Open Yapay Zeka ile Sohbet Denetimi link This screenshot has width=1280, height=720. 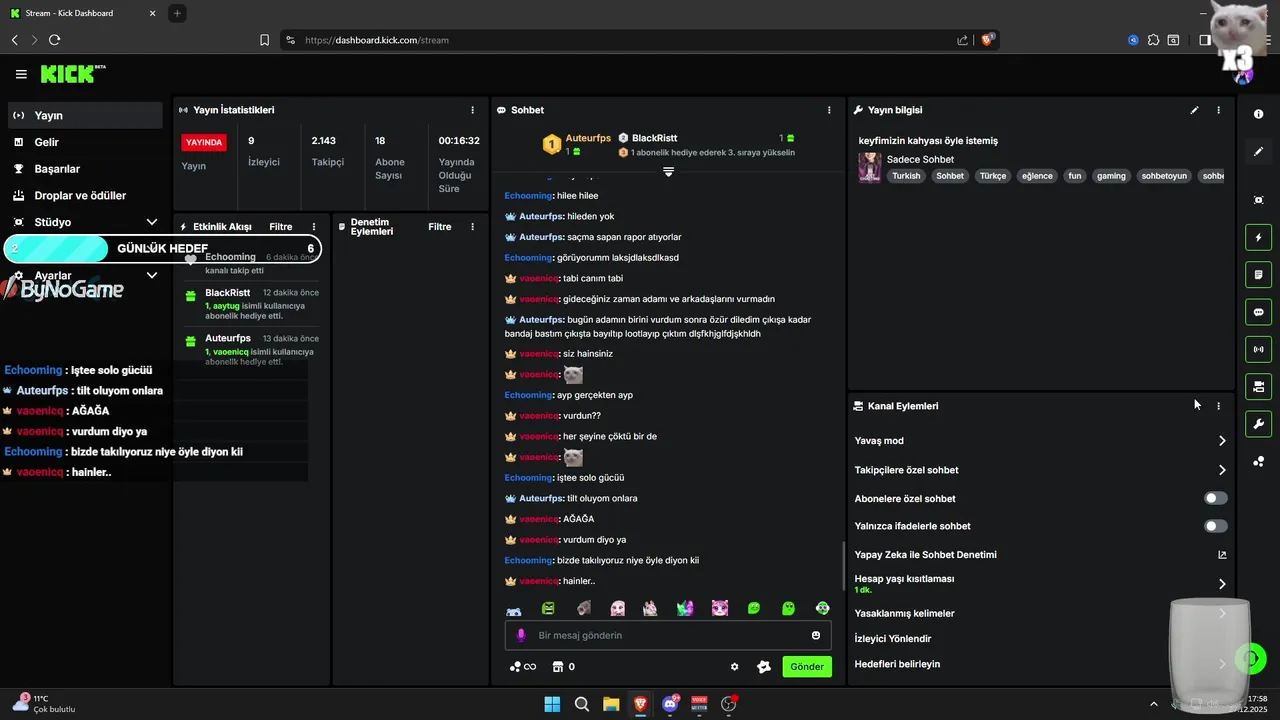[x=1040, y=555]
